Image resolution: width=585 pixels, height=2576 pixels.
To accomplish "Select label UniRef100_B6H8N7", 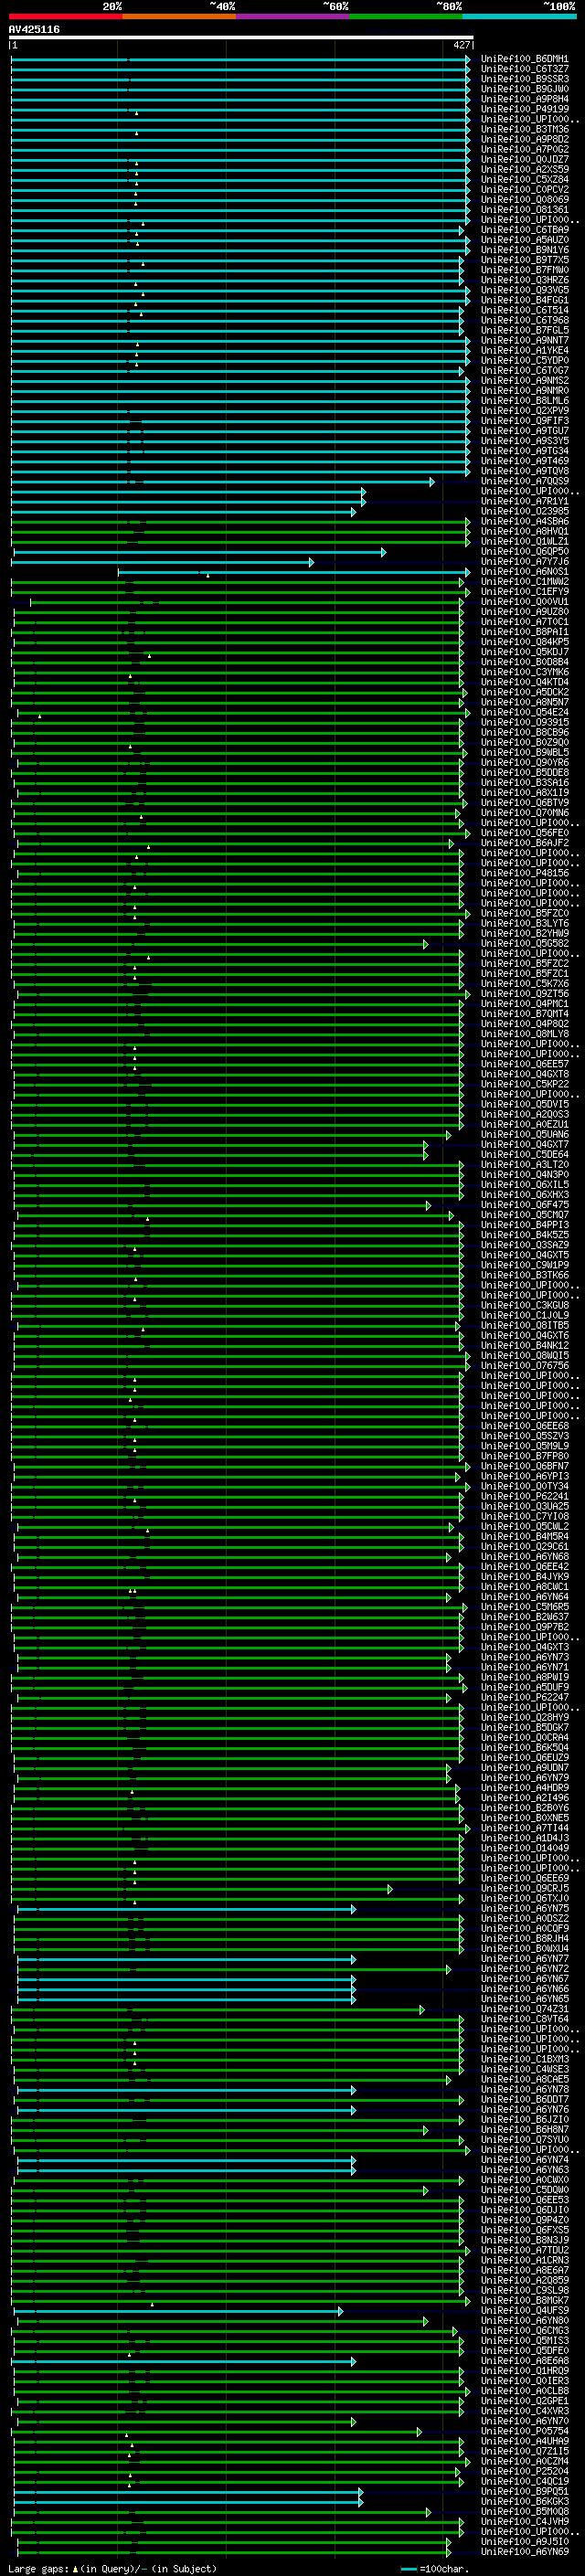I will coord(525,2130).
